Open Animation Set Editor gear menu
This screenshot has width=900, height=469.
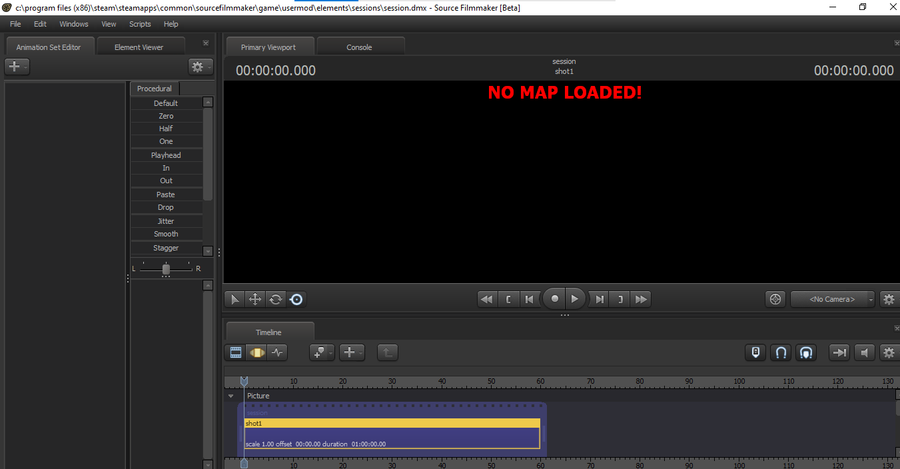pyautogui.click(x=200, y=67)
